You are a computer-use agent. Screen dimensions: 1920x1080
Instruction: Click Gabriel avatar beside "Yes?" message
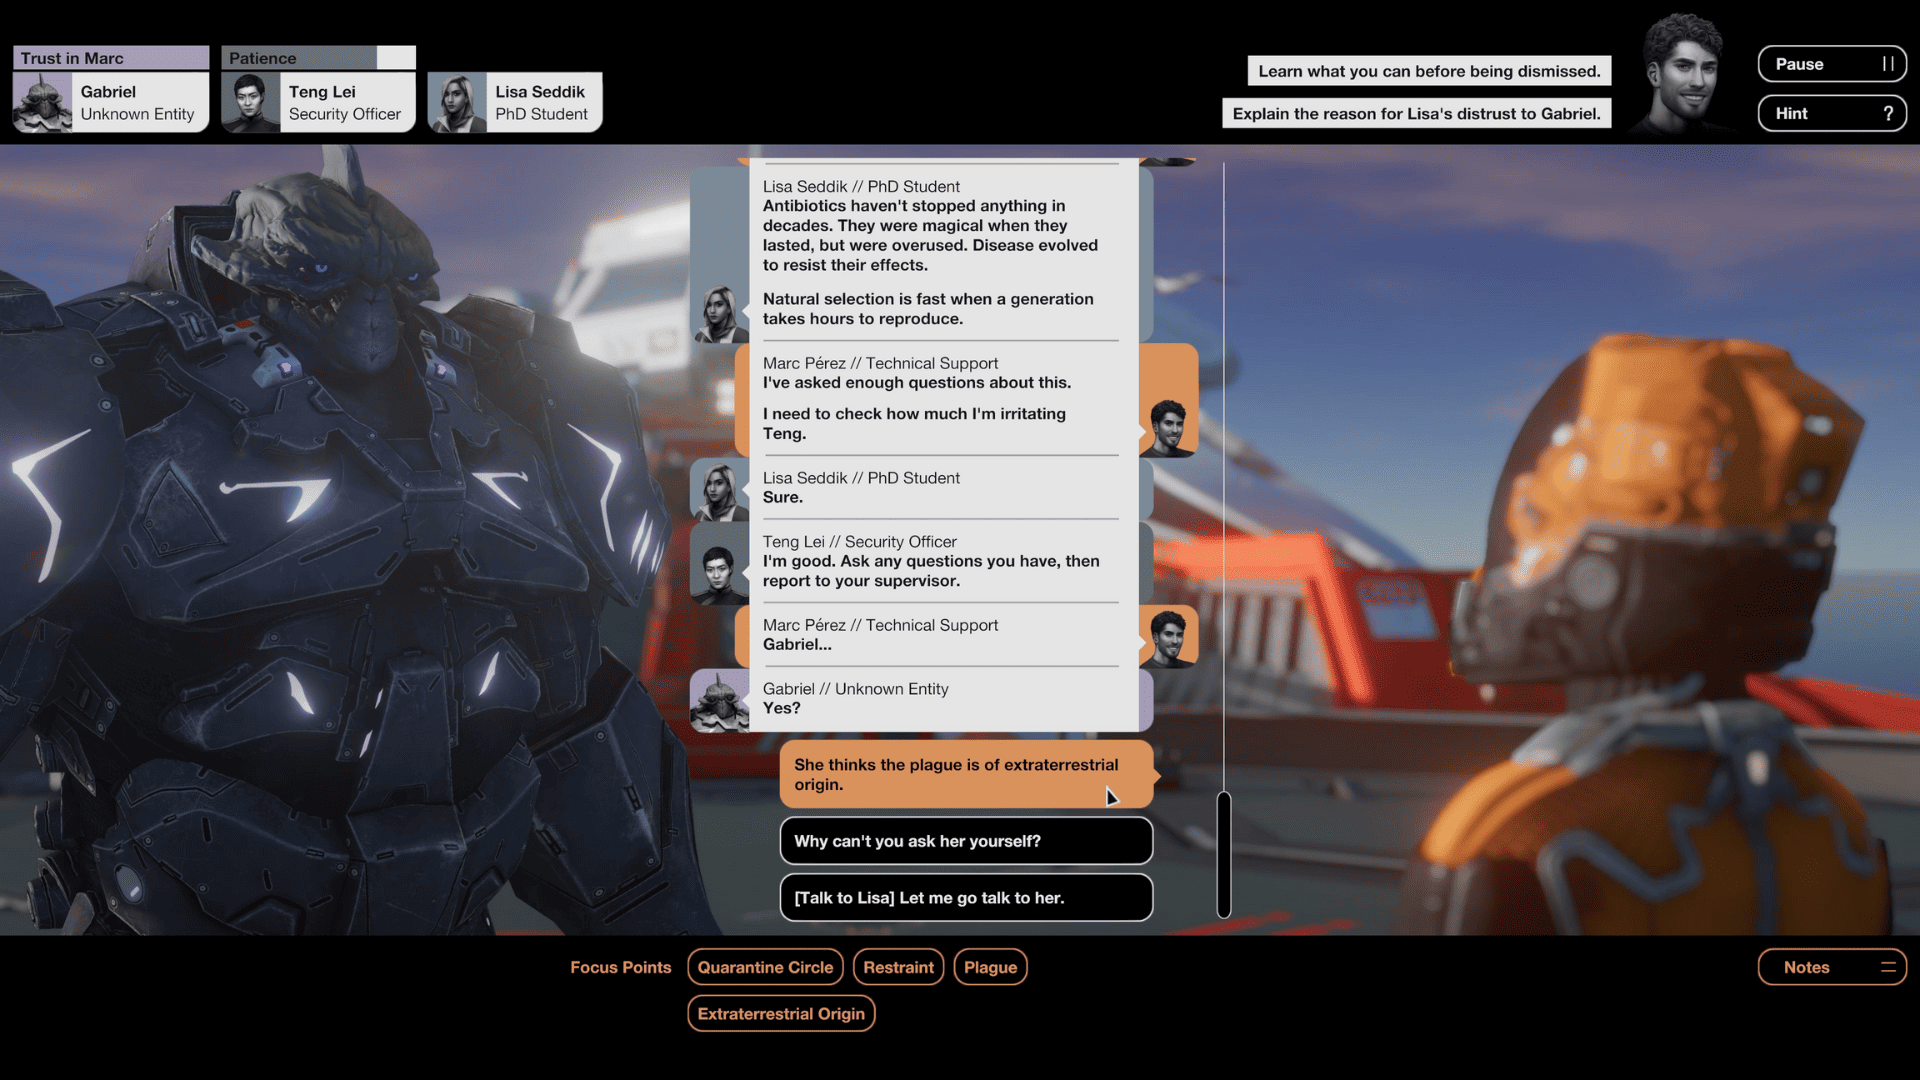(x=719, y=701)
